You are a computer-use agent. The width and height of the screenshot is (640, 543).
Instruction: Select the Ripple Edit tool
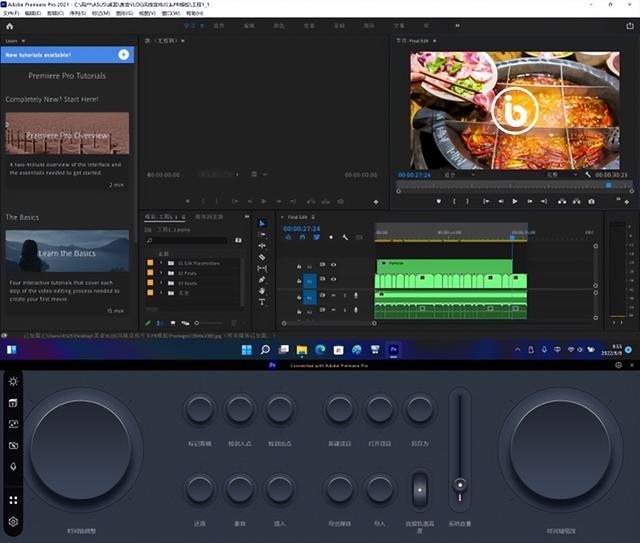[x=262, y=245]
